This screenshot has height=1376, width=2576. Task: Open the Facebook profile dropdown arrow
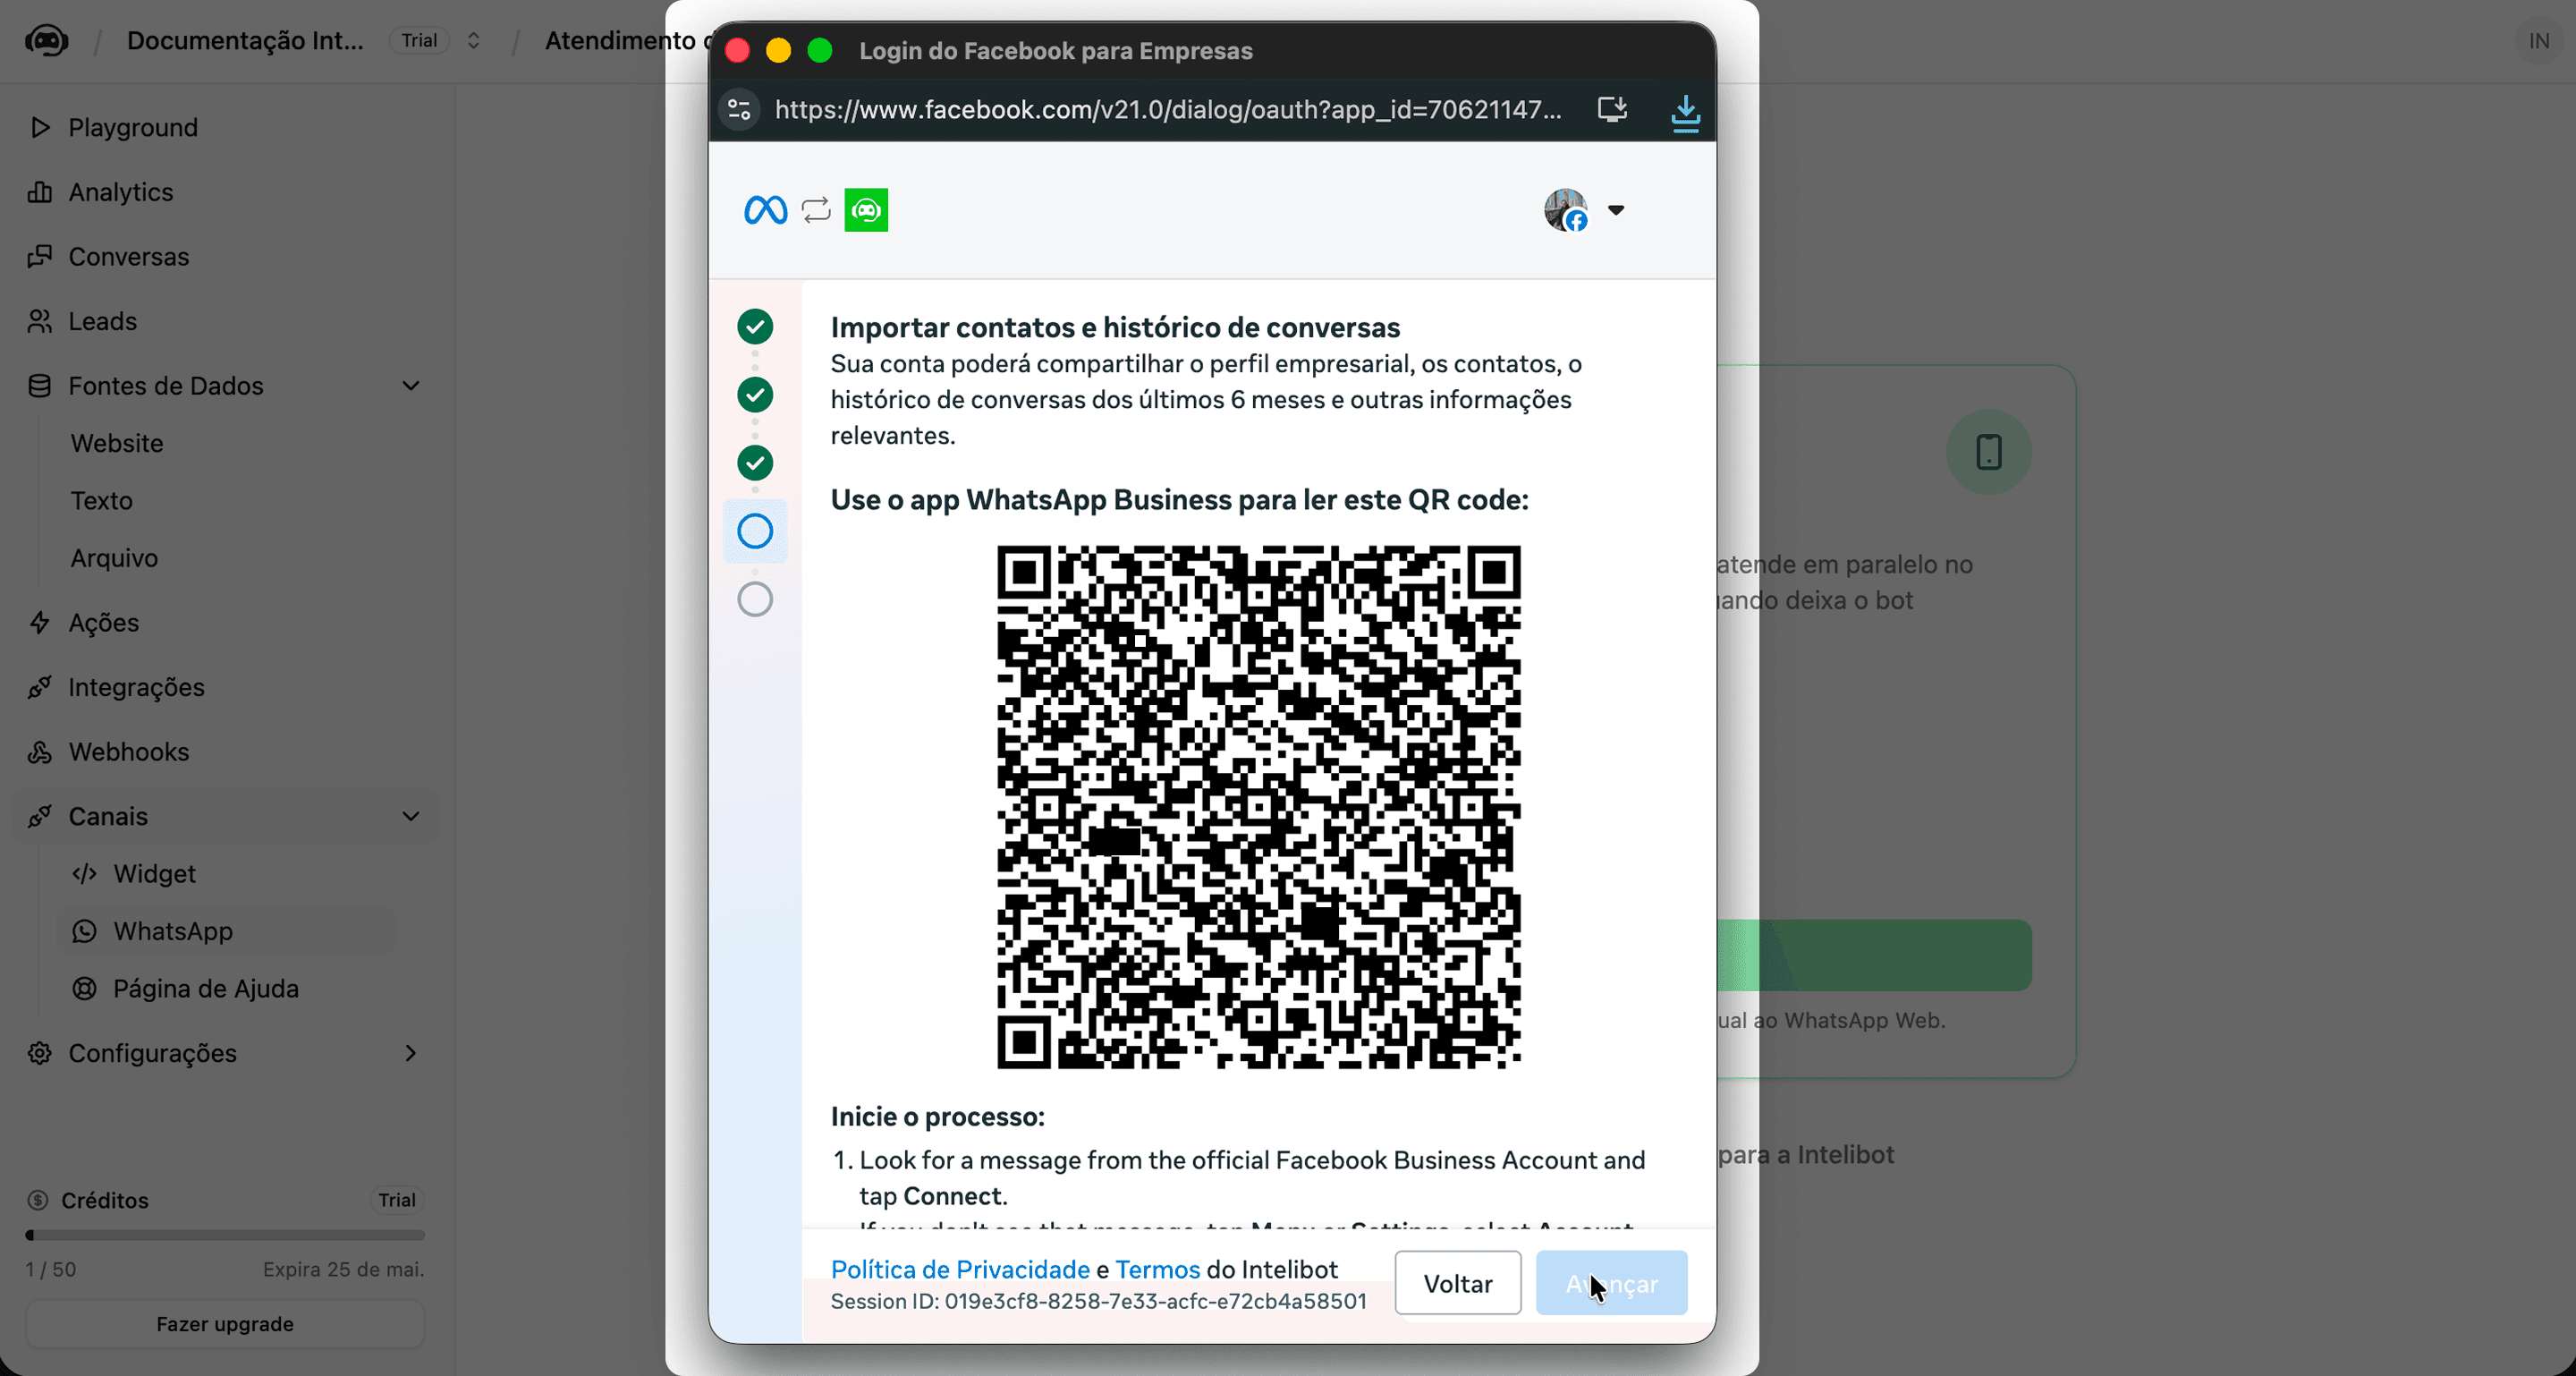pyautogui.click(x=1616, y=210)
